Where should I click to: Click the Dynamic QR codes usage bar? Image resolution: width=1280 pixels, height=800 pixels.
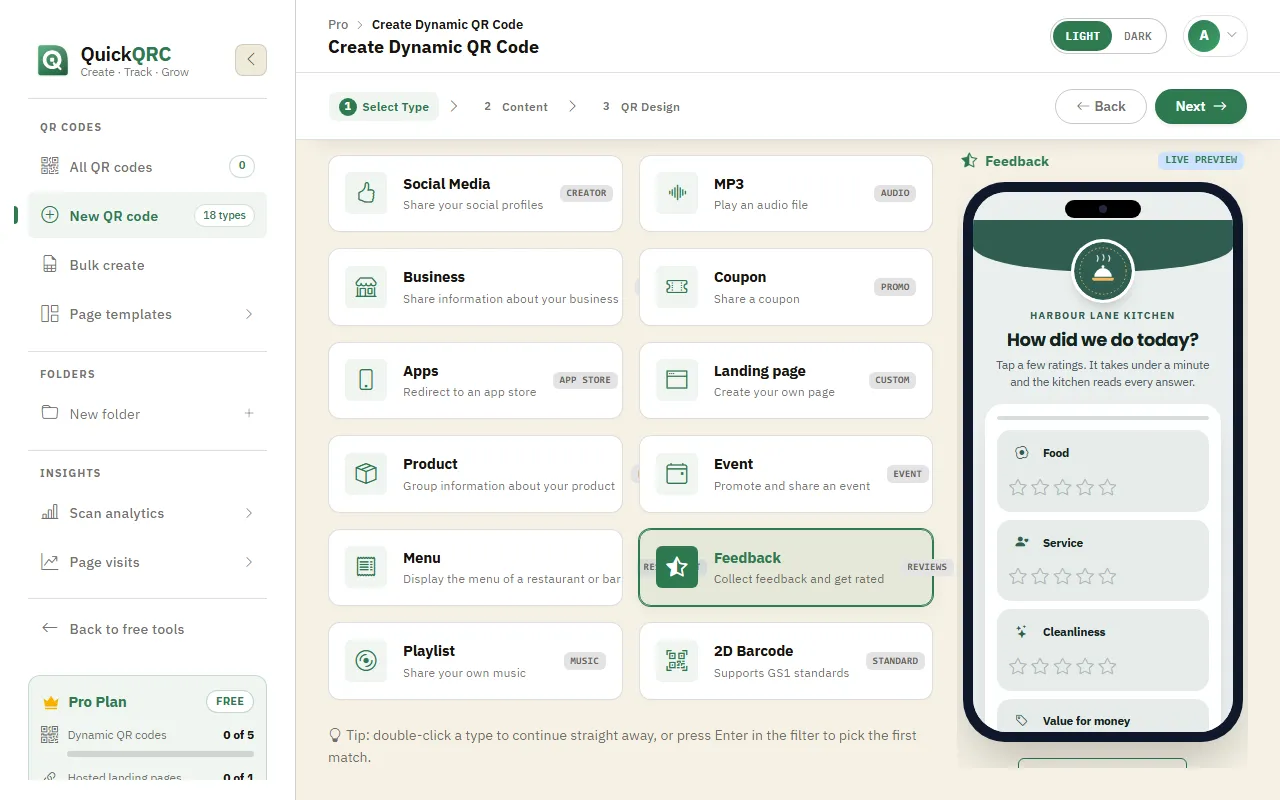161,753
